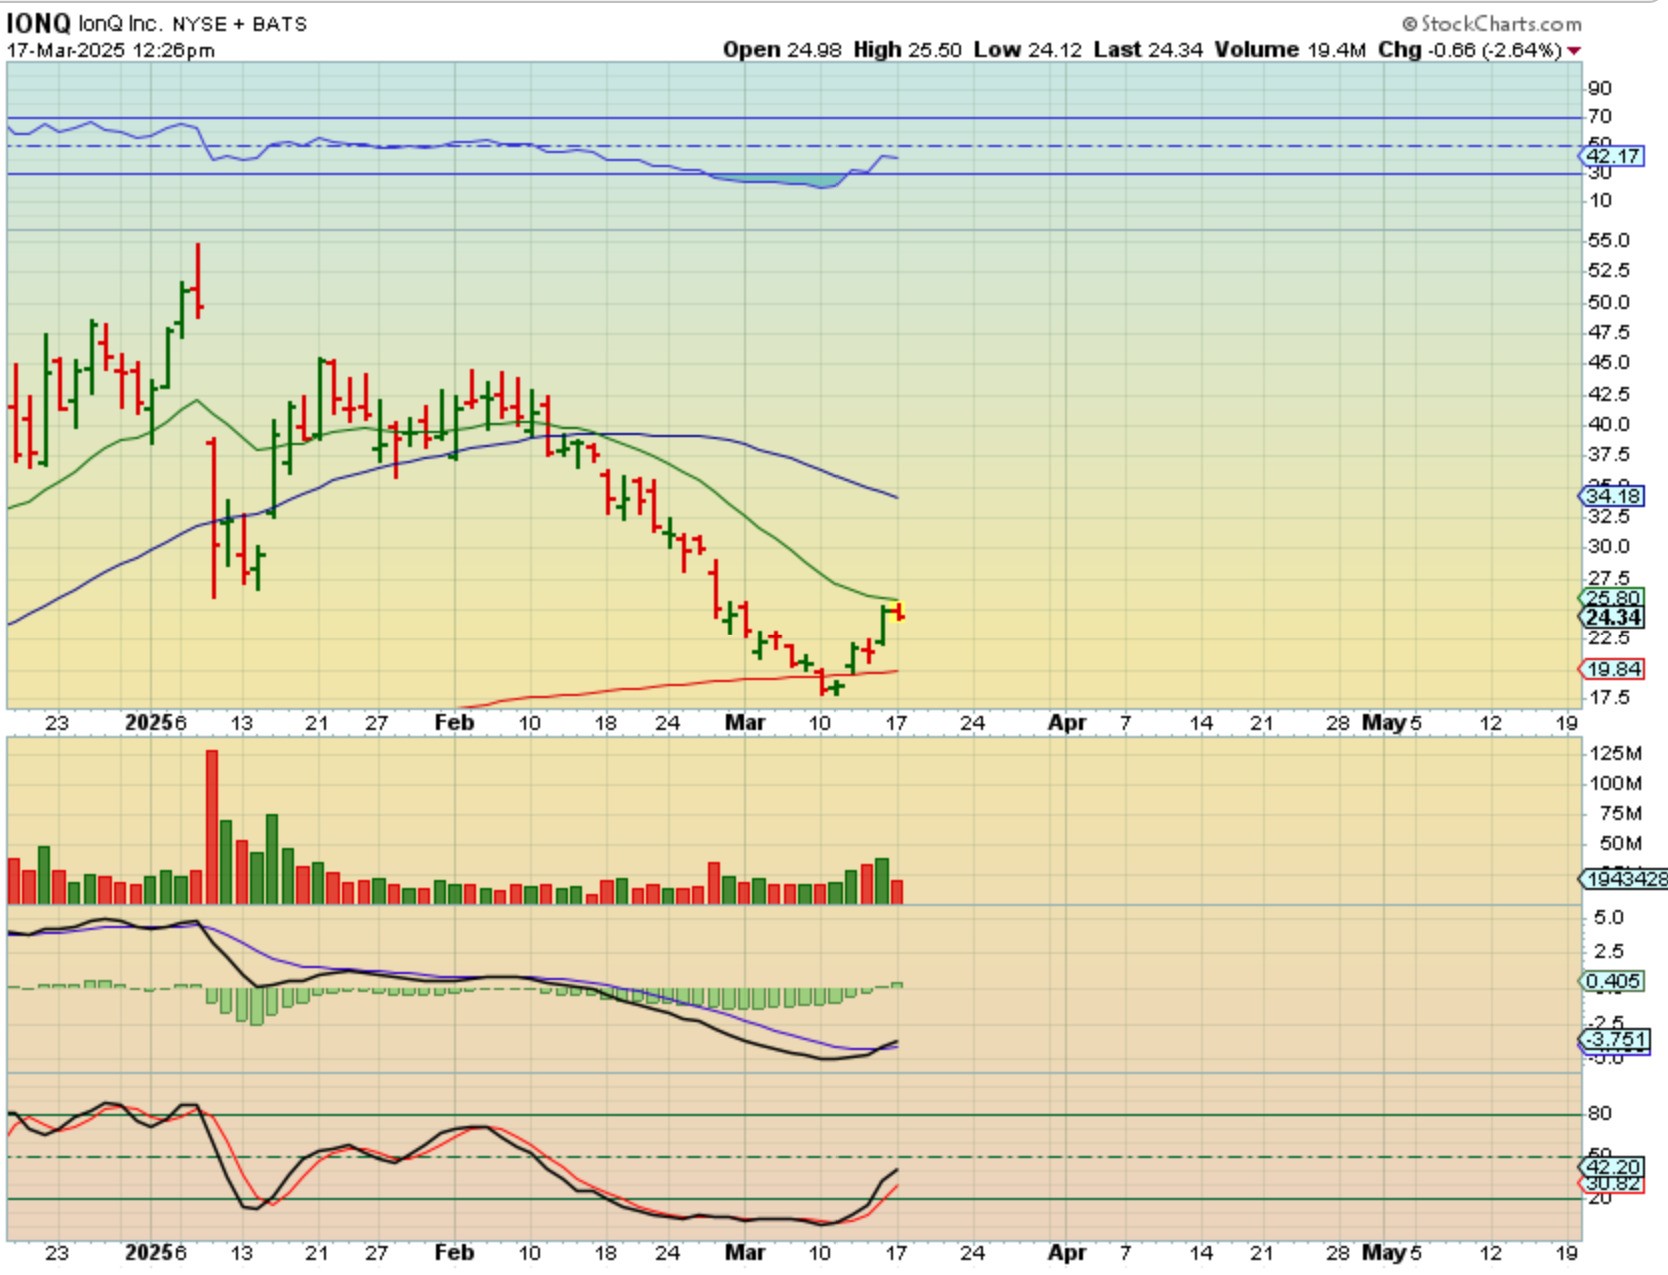The width and height of the screenshot is (1668, 1275).
Task: Click the 90 label on the RSI axis
Action: (1600, 89)
